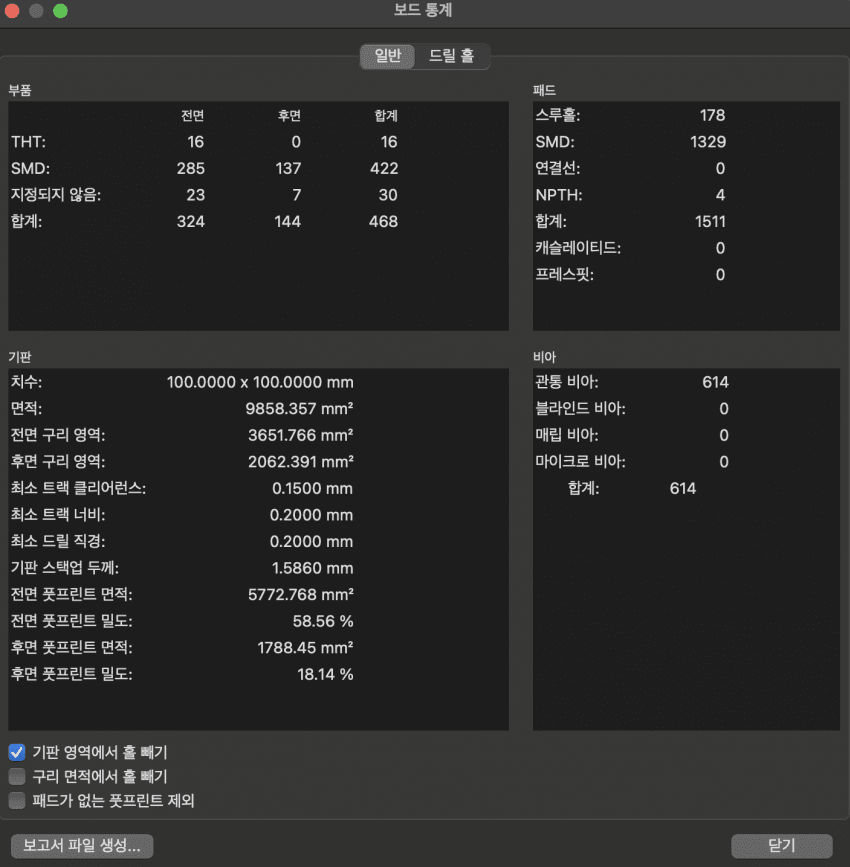Select the SMD pad count 1329
The image size is (850, 867).
pos(708,142)
